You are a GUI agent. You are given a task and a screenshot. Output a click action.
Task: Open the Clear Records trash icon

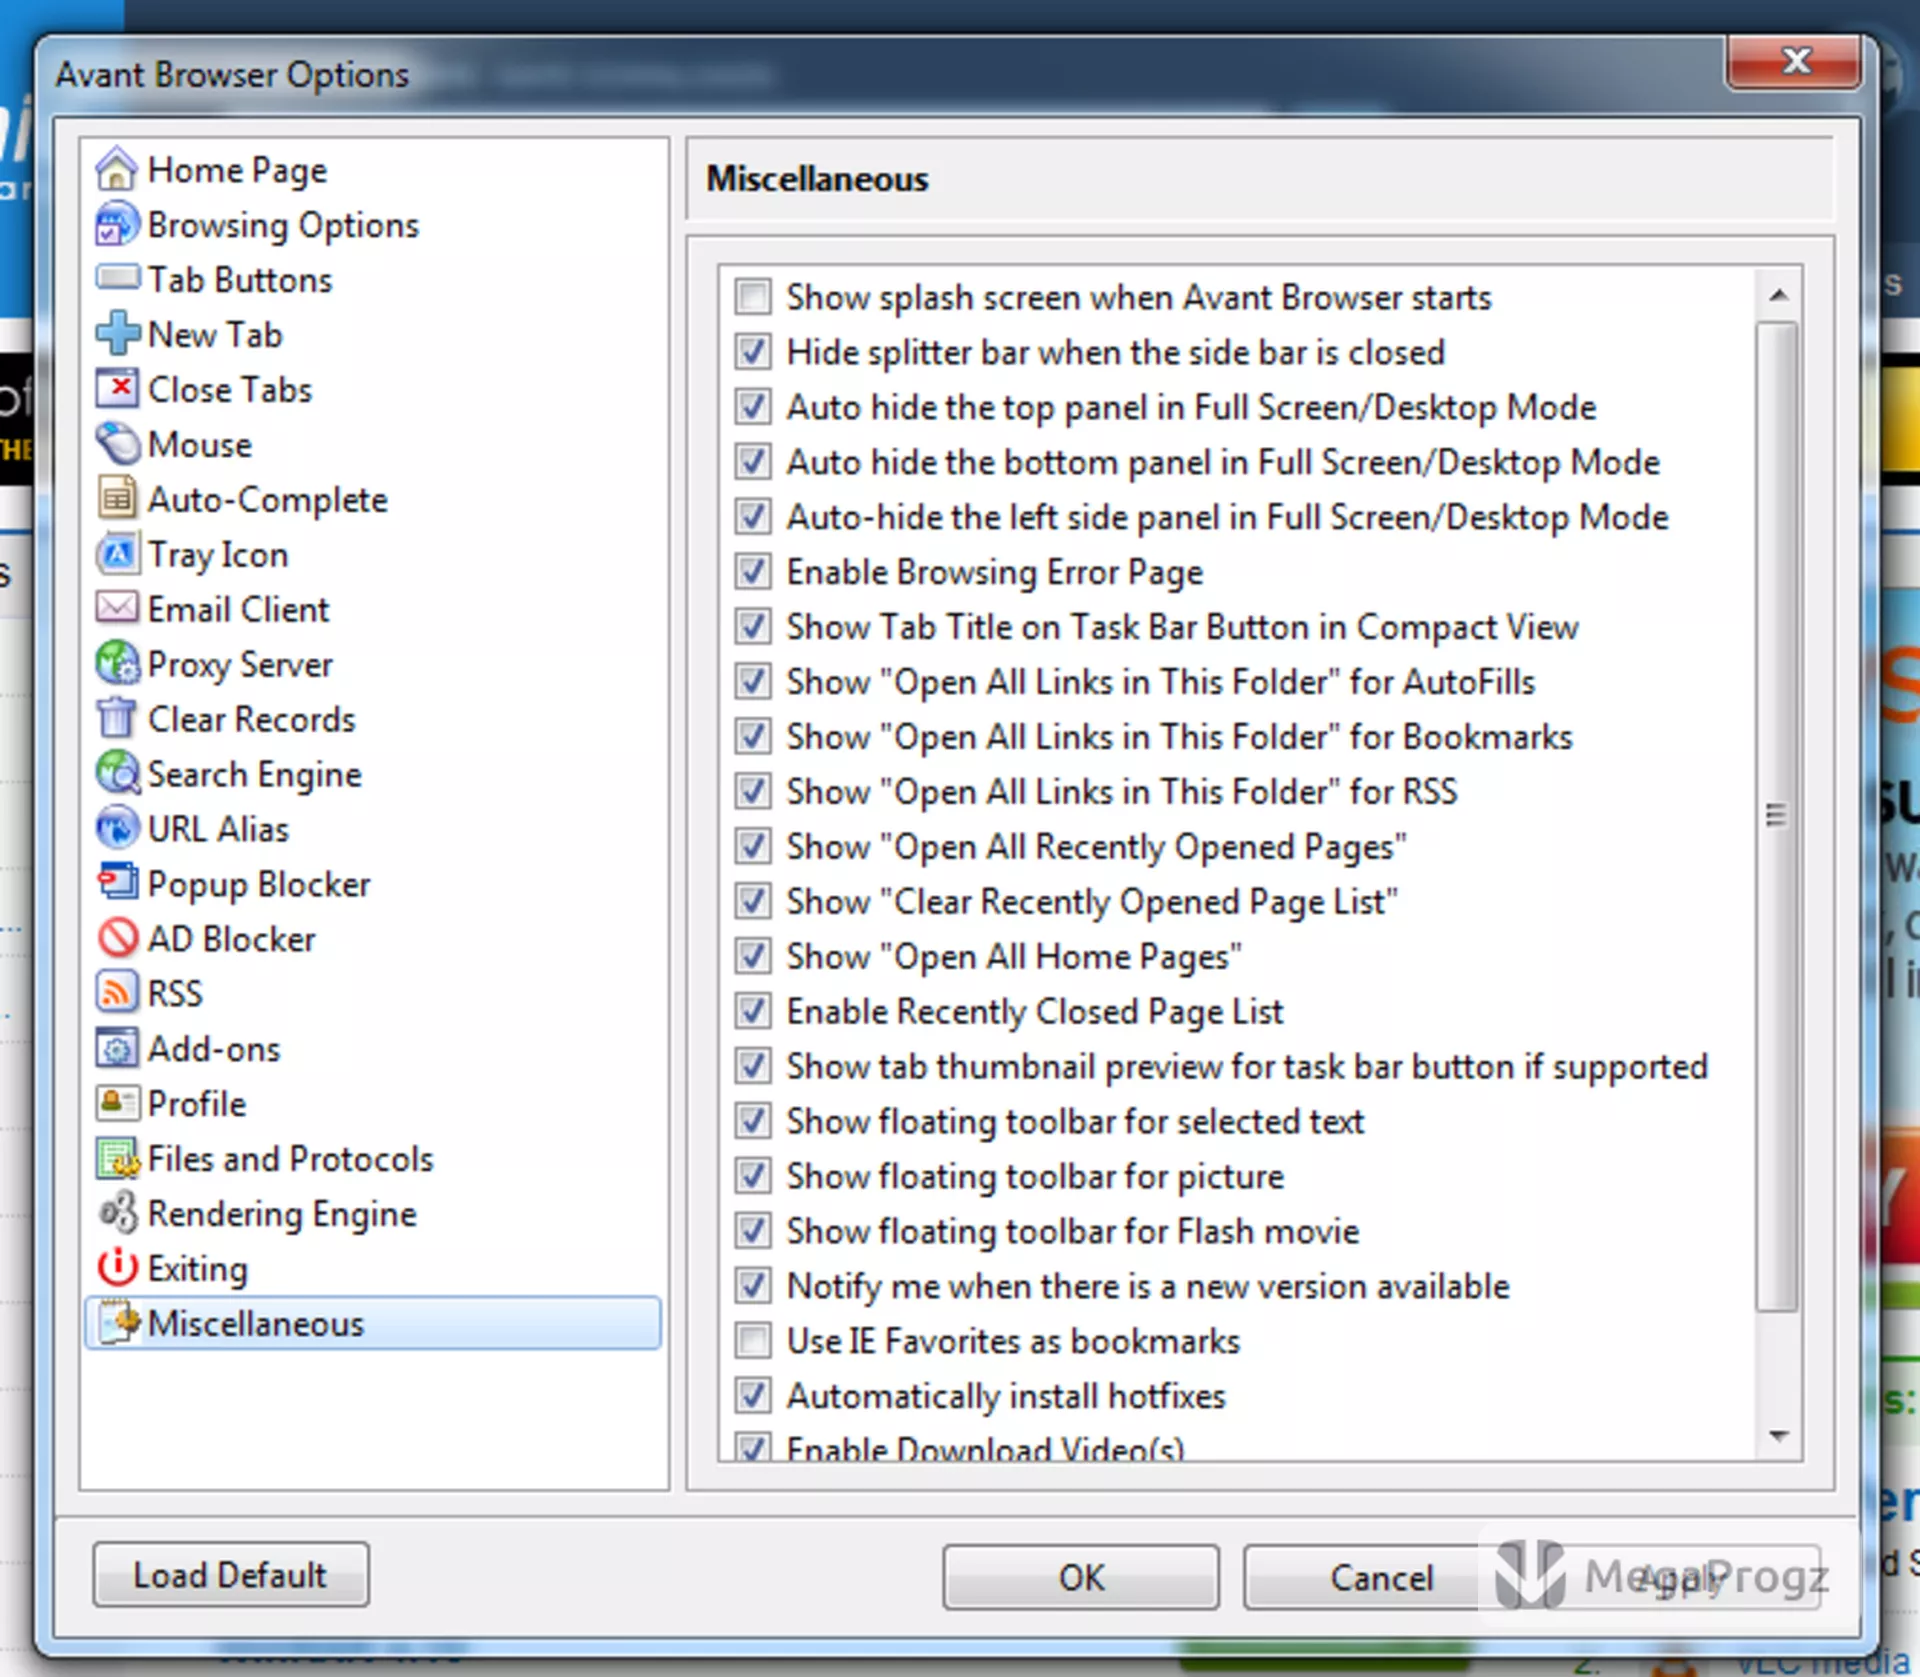pyautogui.click(x=117, y=718)
